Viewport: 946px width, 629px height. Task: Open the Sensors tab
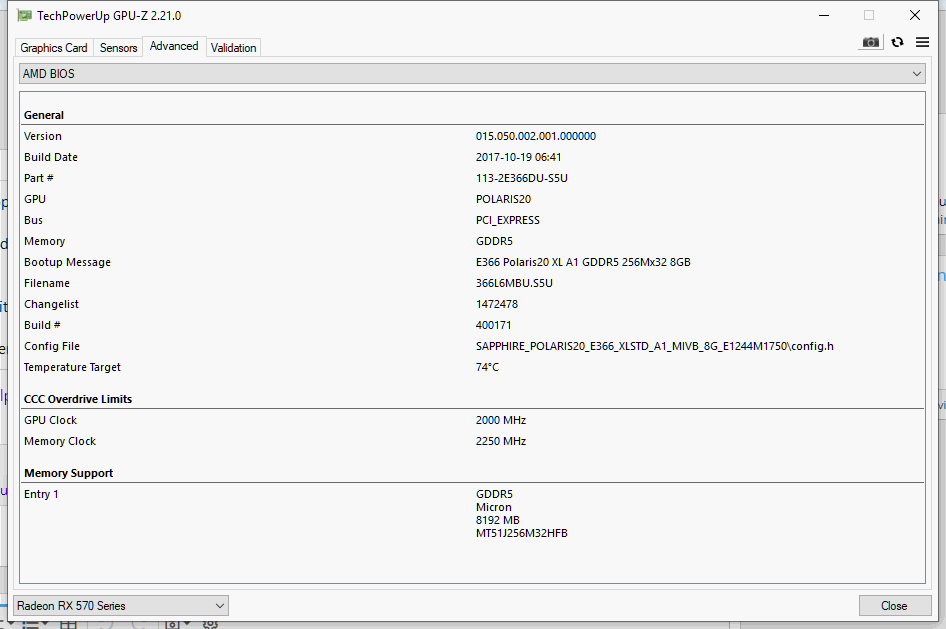point(118,48)
